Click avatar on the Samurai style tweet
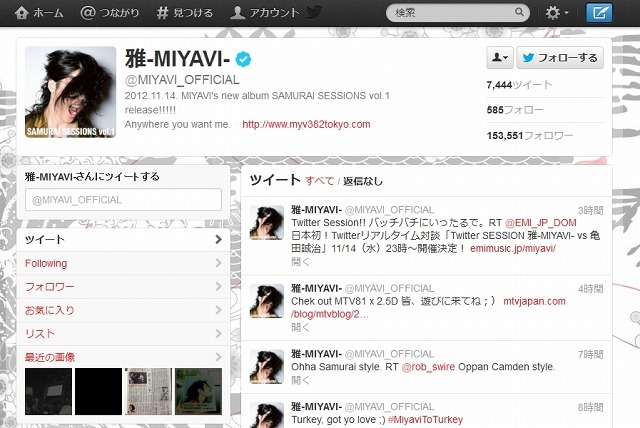The height and width of the screenshot is (428, 640). click(x=267, y=366)
